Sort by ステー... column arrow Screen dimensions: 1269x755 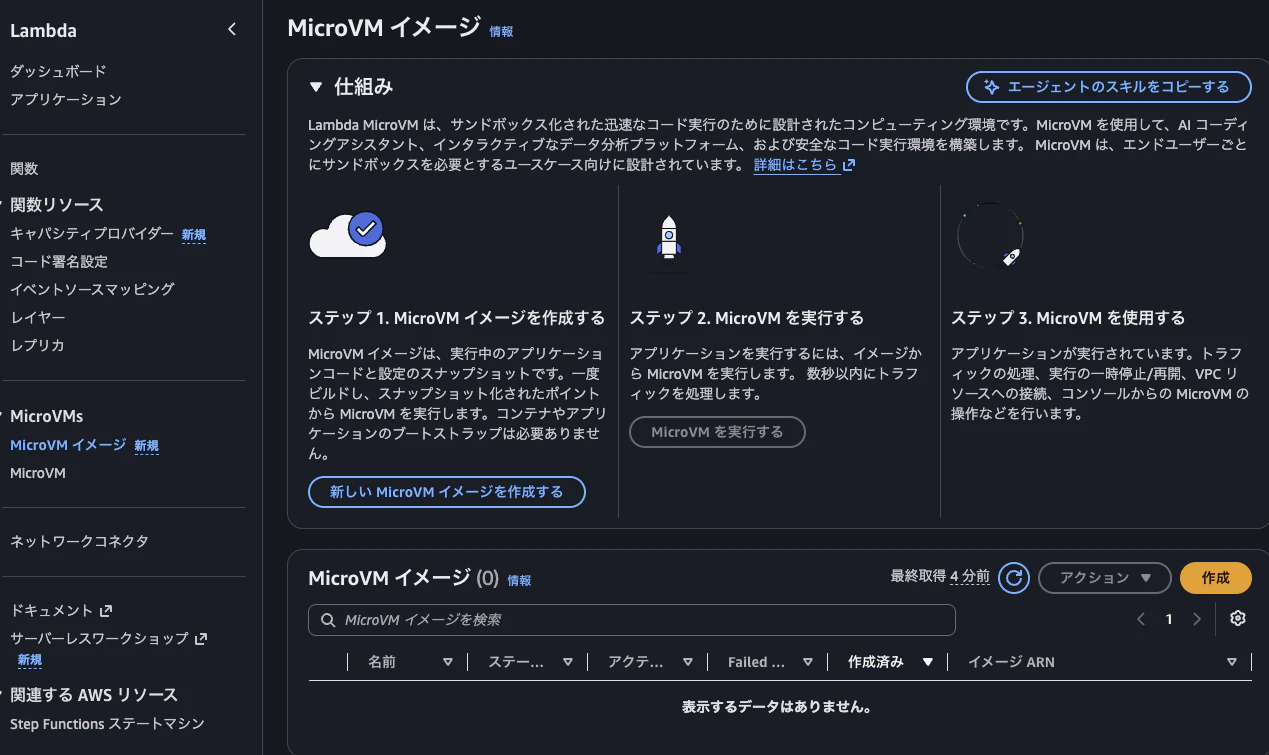coord(567,662)
